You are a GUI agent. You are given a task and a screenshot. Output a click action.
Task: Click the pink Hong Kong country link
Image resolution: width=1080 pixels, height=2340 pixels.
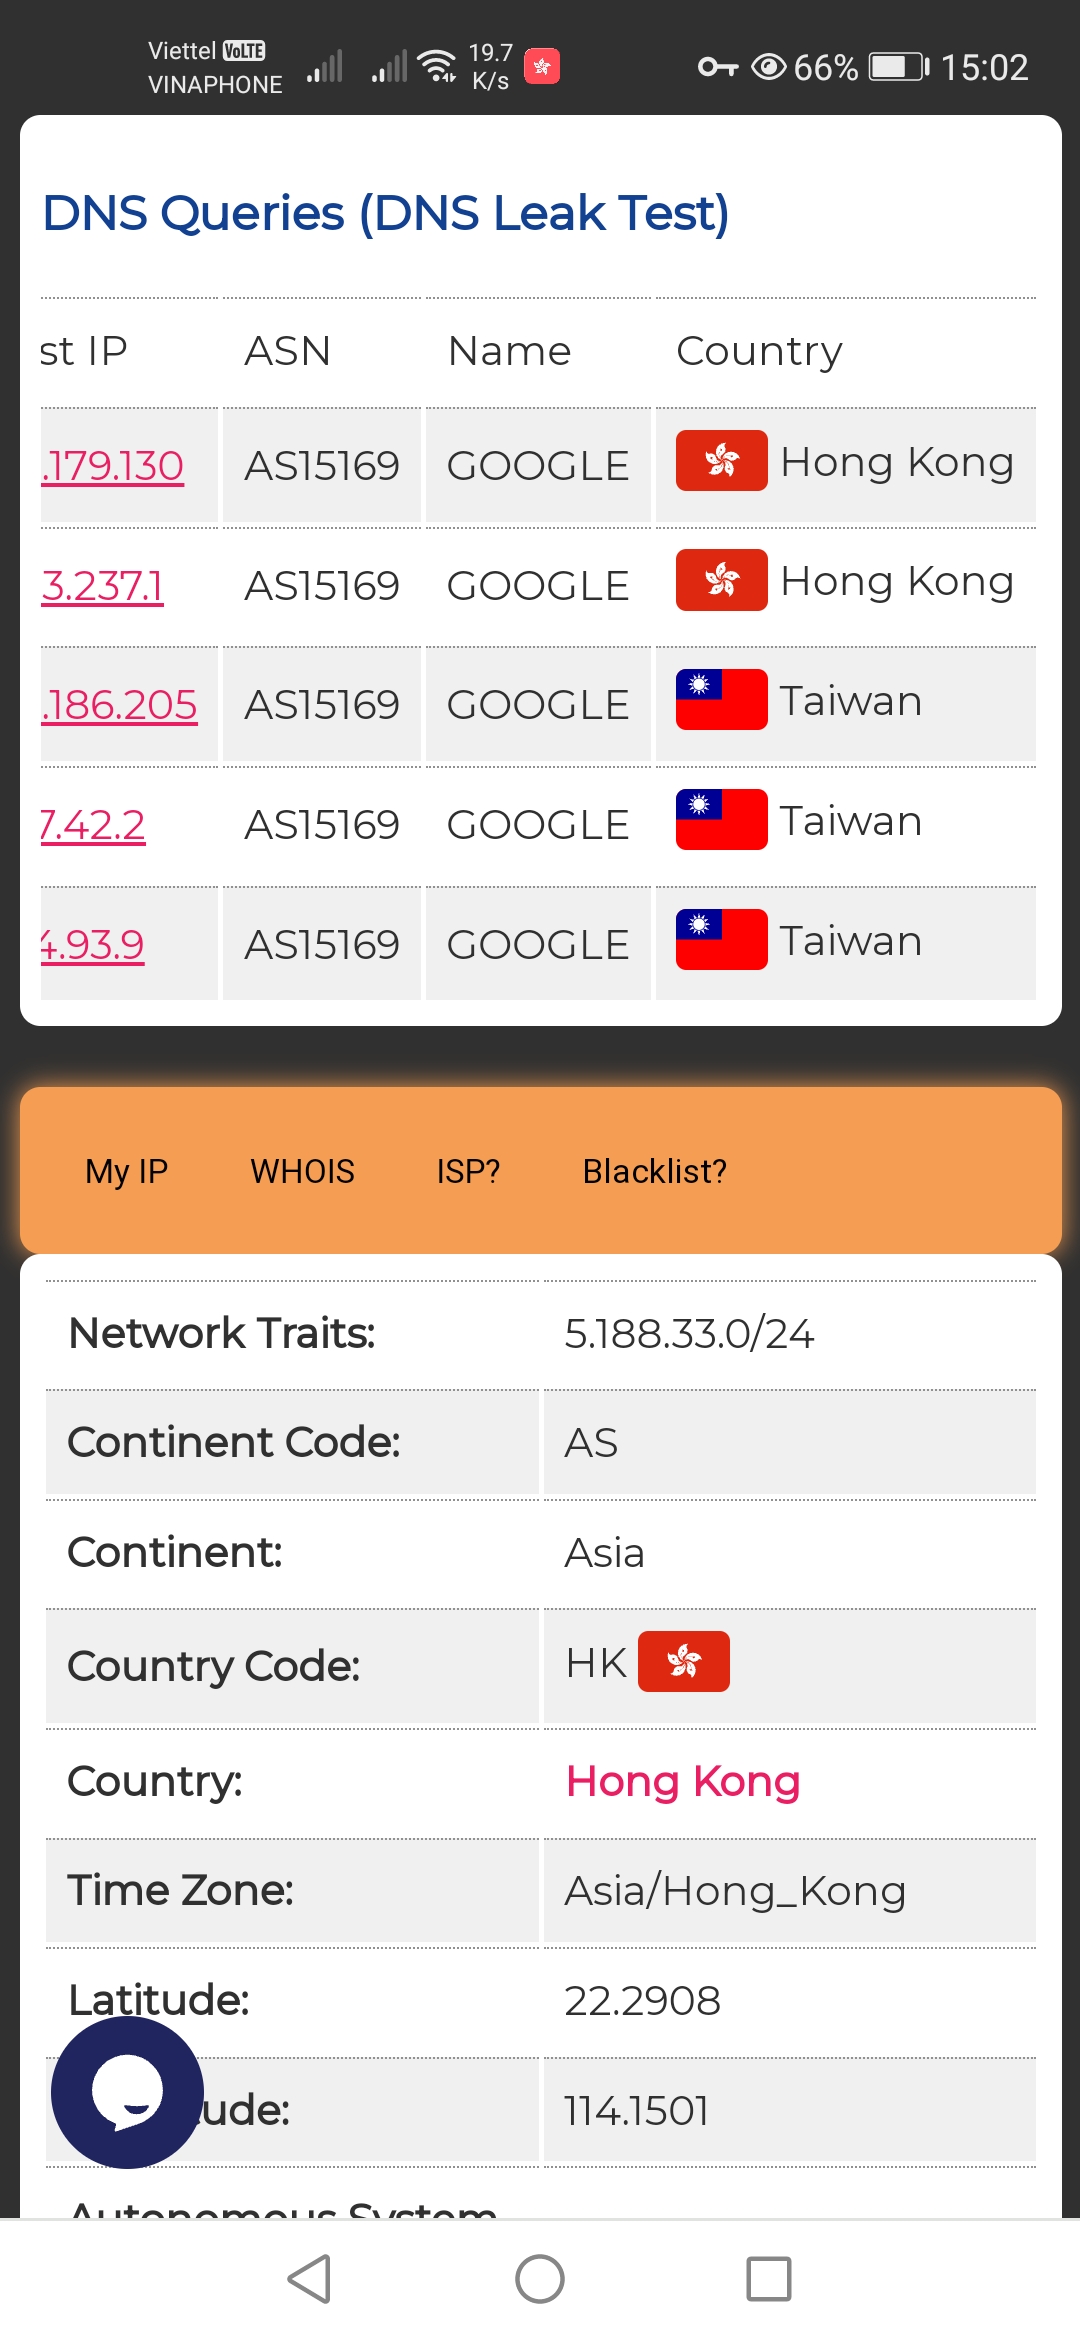pyautogui.click(x=683, y=1781)
